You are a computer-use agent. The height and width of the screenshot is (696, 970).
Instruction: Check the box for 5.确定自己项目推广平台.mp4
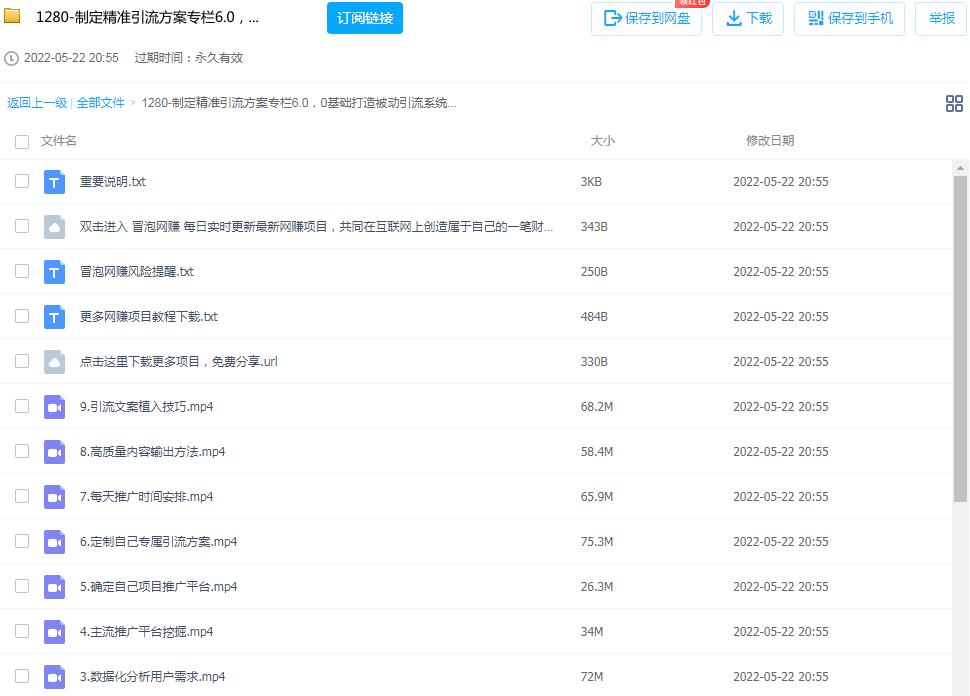point(22,586)
